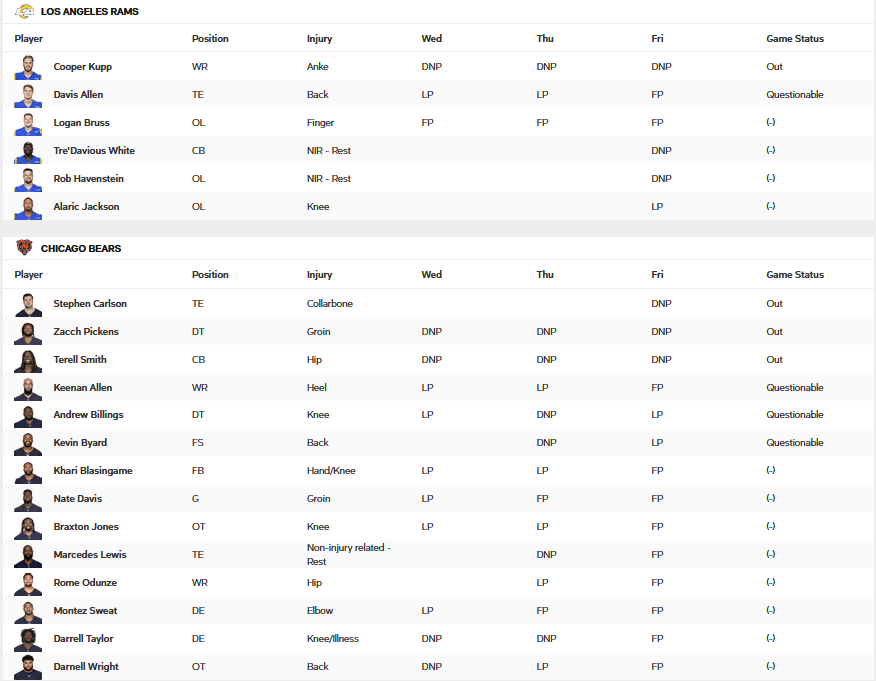Click the Los Angeles Rams team logo
The width and height of the screenshot is (876, 681).
(24, 11)
